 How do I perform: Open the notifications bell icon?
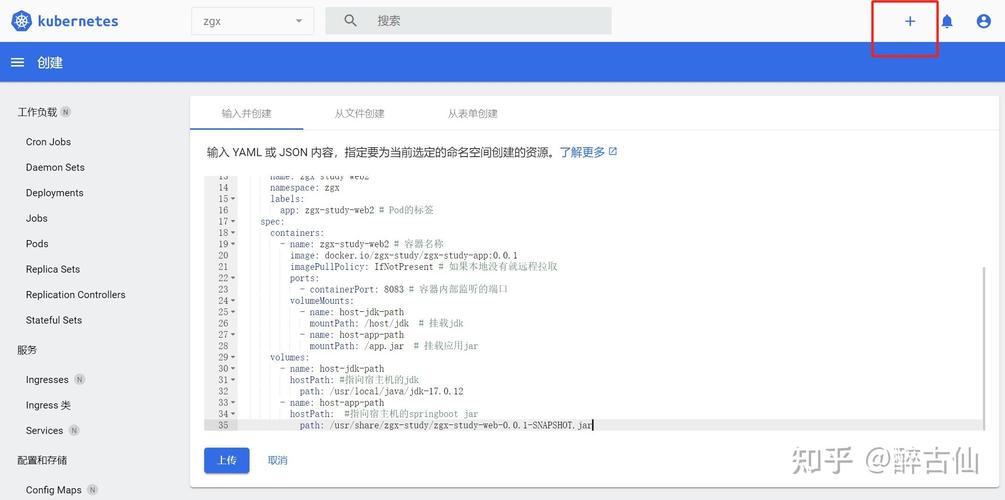tap(947, 21)
